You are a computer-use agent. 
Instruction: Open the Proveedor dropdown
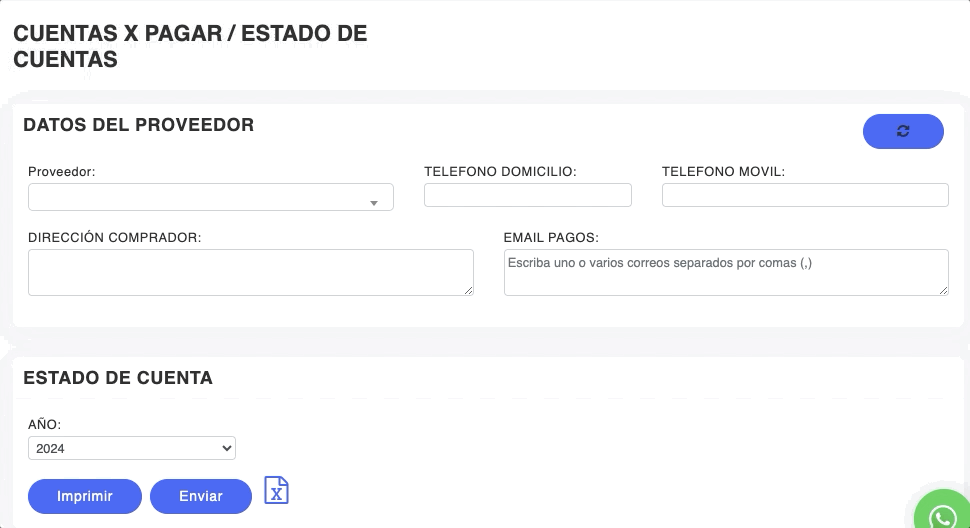coord(211,197)
